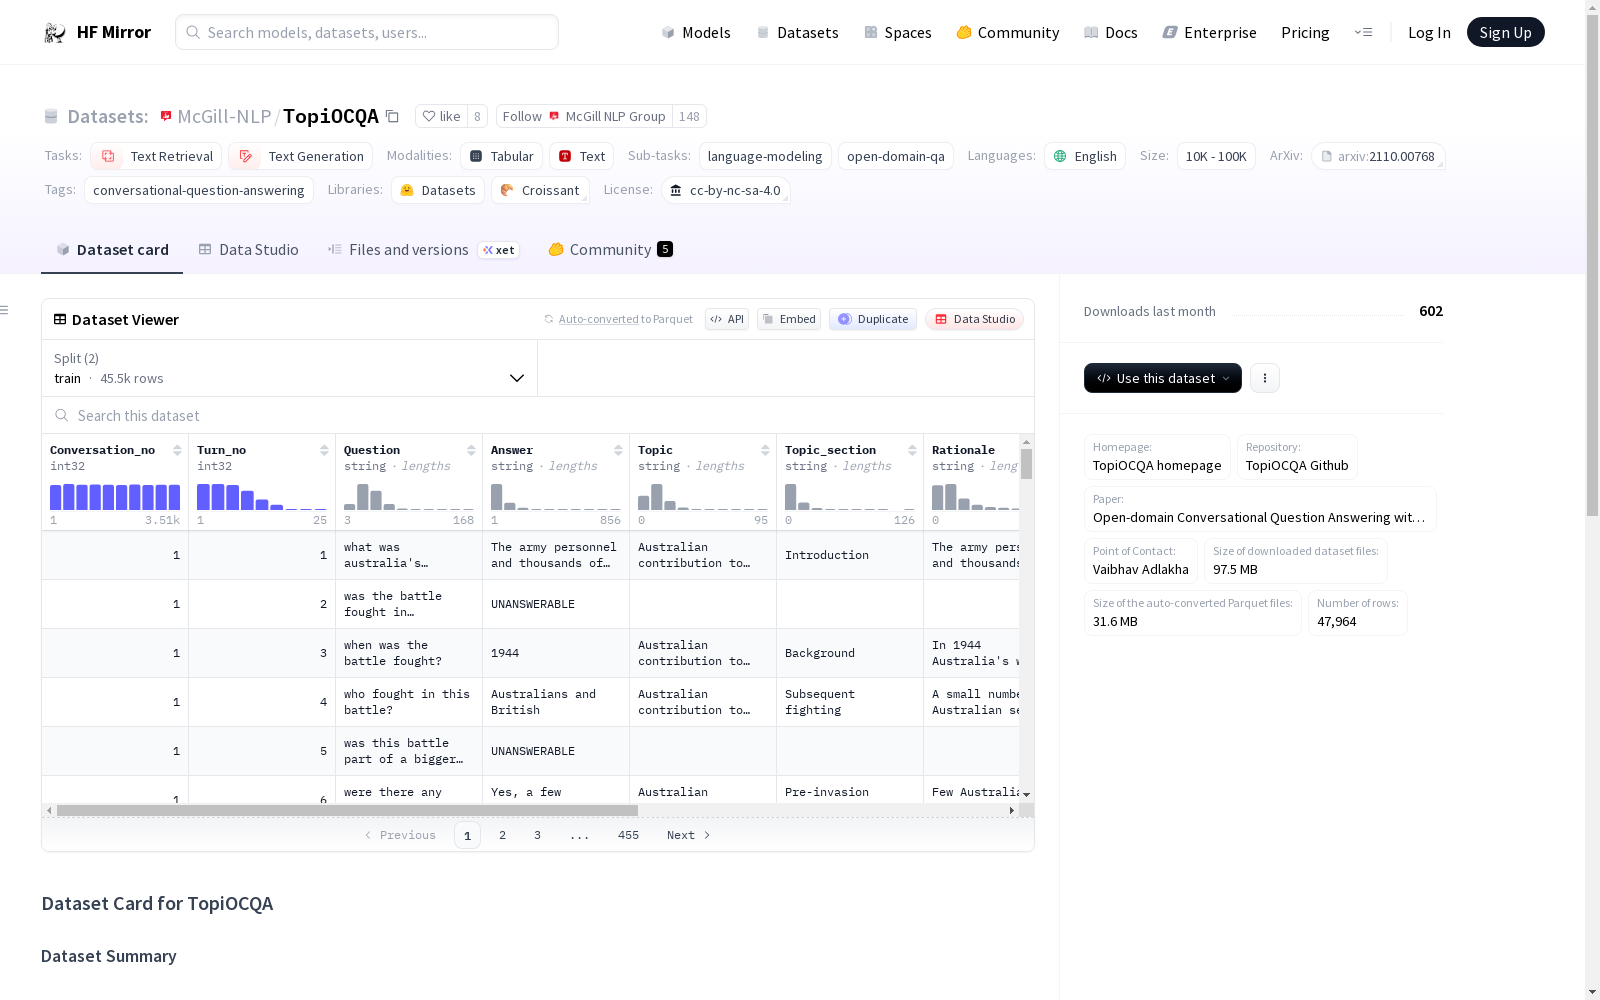Click the Sign Up button

coord(1505,32)
